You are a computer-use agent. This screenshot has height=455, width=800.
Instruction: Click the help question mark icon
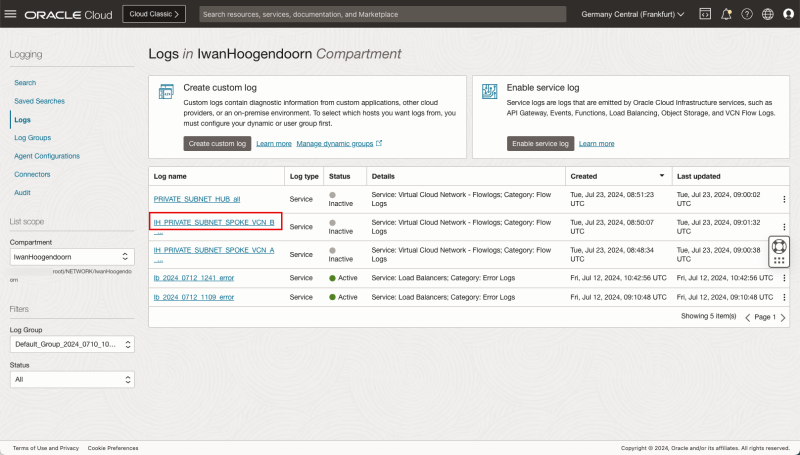tap(746, 15)
